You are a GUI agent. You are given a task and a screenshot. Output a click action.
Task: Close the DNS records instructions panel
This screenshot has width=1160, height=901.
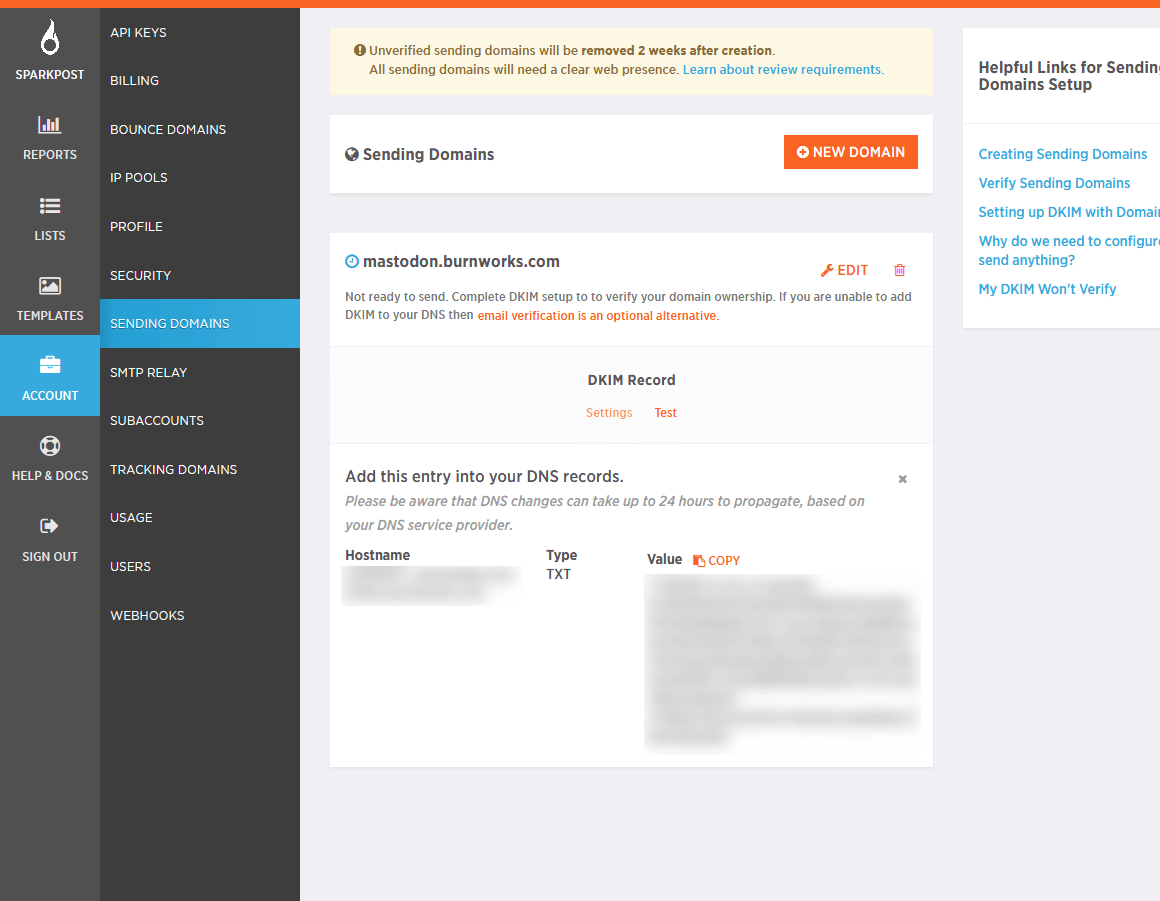[902, 479]
